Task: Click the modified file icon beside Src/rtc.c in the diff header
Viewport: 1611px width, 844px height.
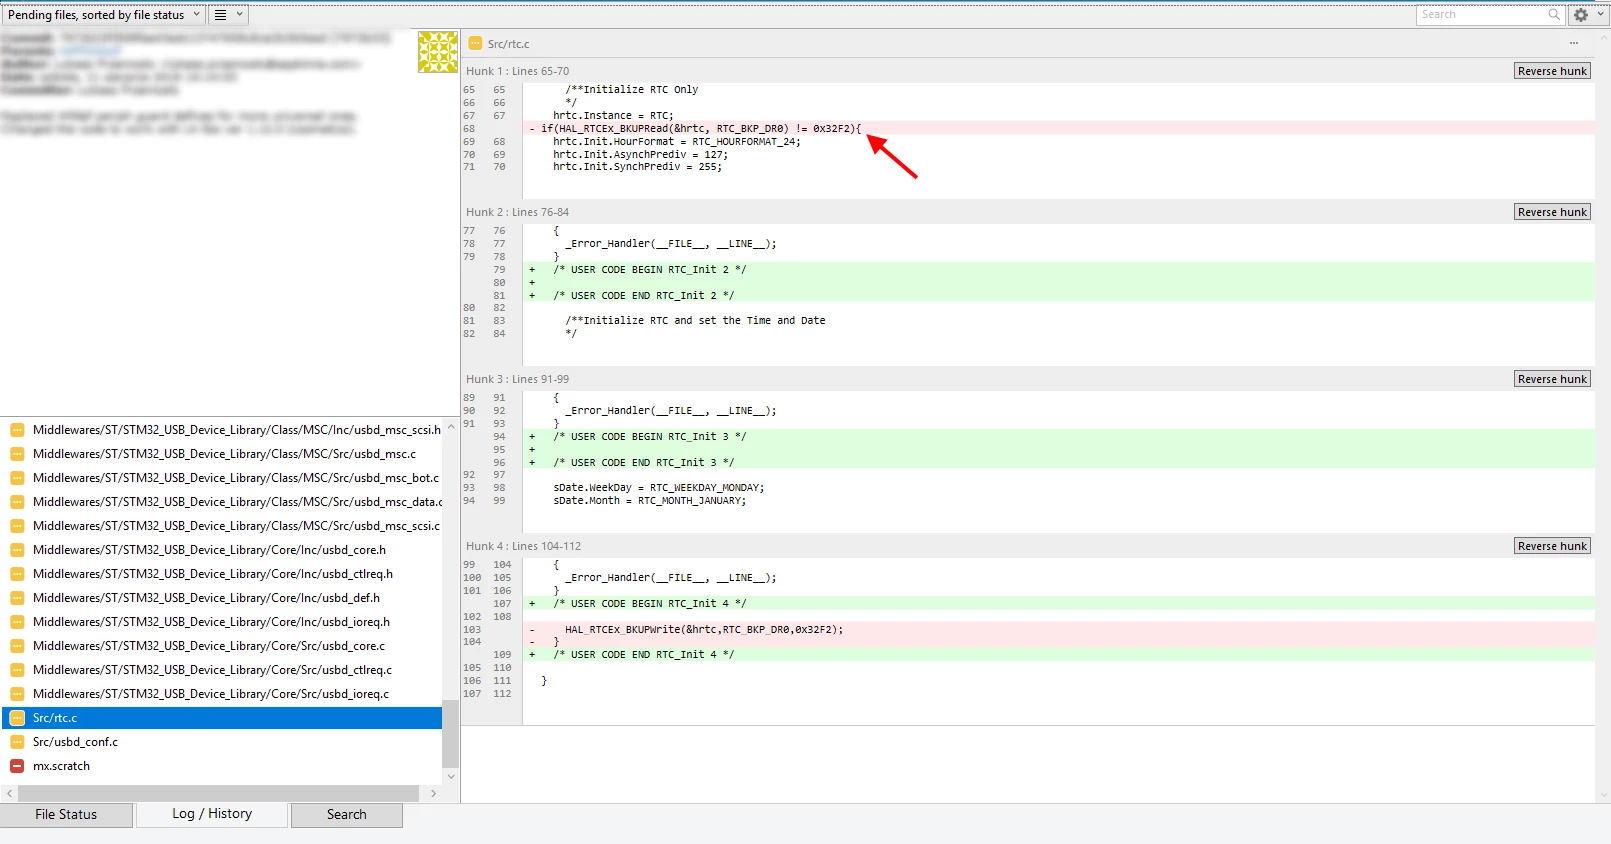Action: [476, 44]
